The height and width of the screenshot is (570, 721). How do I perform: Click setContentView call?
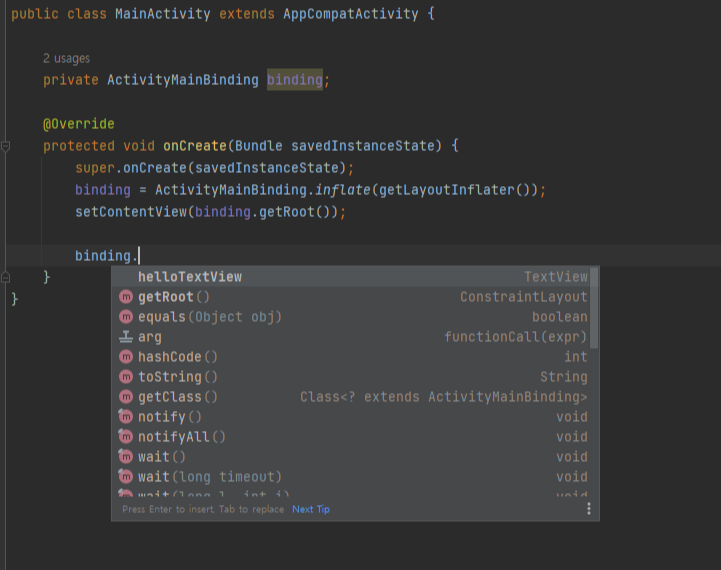click(x=131, y=212)
